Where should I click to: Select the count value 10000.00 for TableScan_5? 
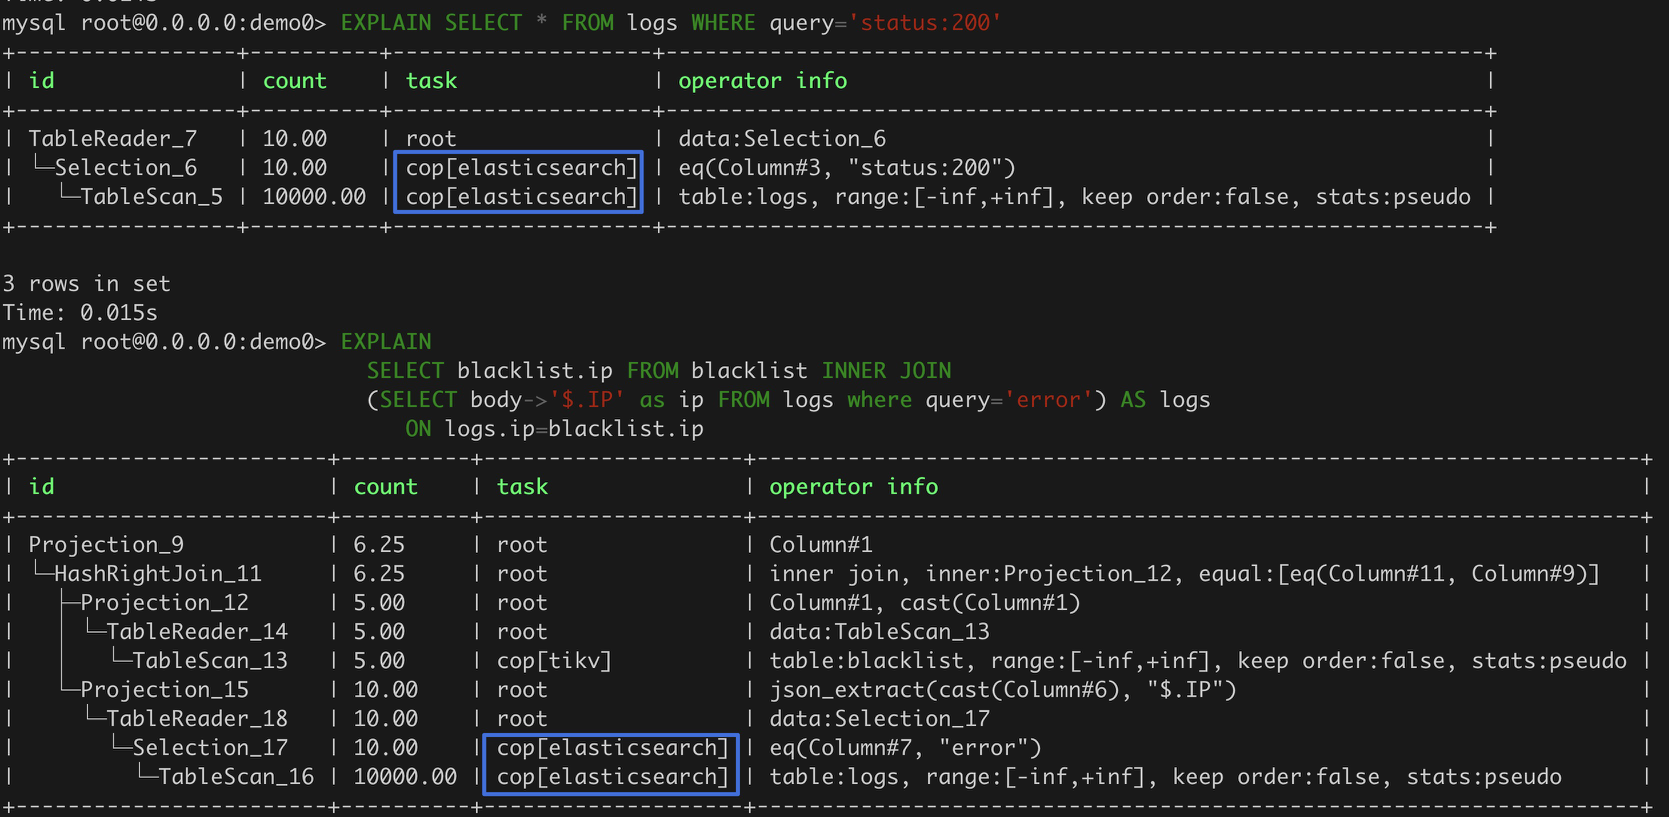[x=314, y=197]
